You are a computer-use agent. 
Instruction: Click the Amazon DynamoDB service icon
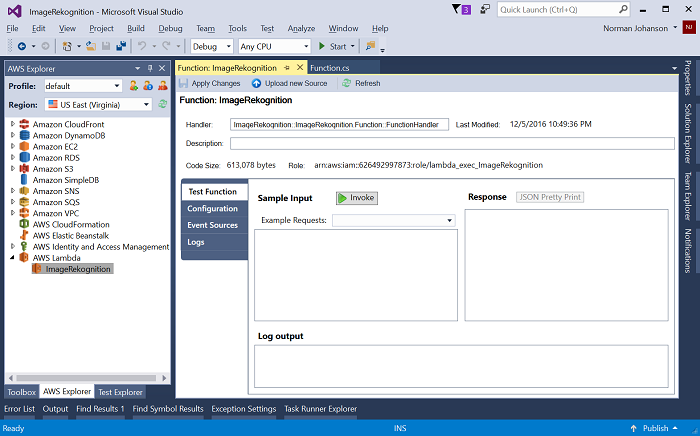pyautogui.click(x=25, y=135)
